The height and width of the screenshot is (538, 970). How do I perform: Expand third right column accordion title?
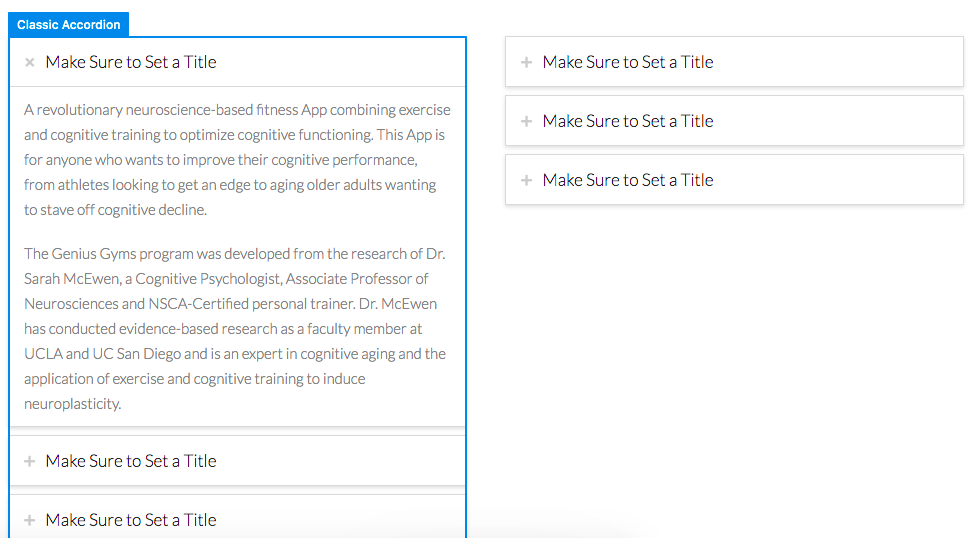[x=734, y=179]
